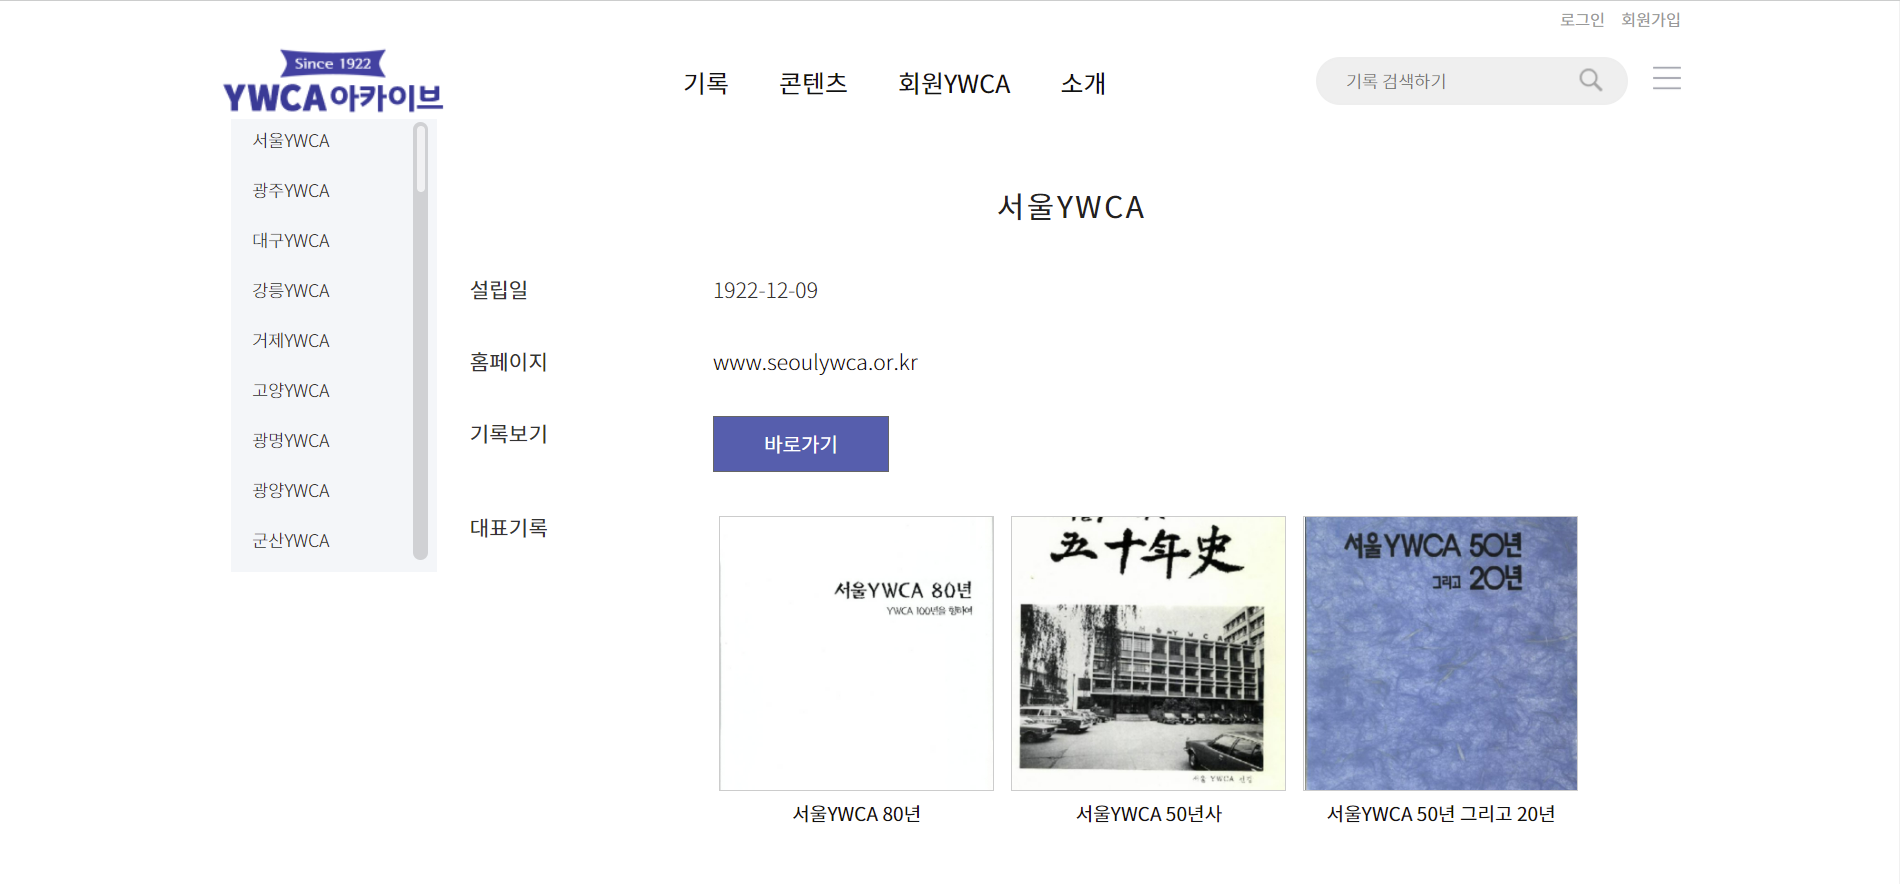1900x884 pixels.
Task: Click the 회원가입 link
Action: [1650, 19]
